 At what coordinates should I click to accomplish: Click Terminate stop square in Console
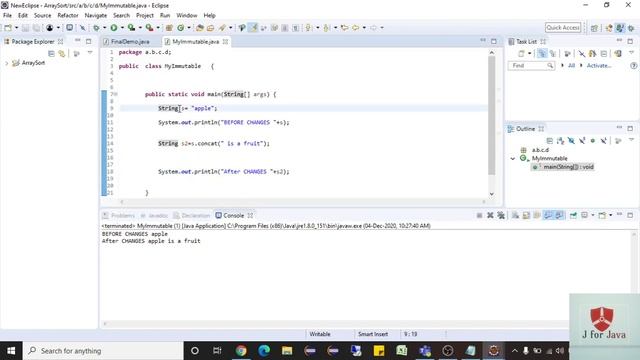point(479,215)
